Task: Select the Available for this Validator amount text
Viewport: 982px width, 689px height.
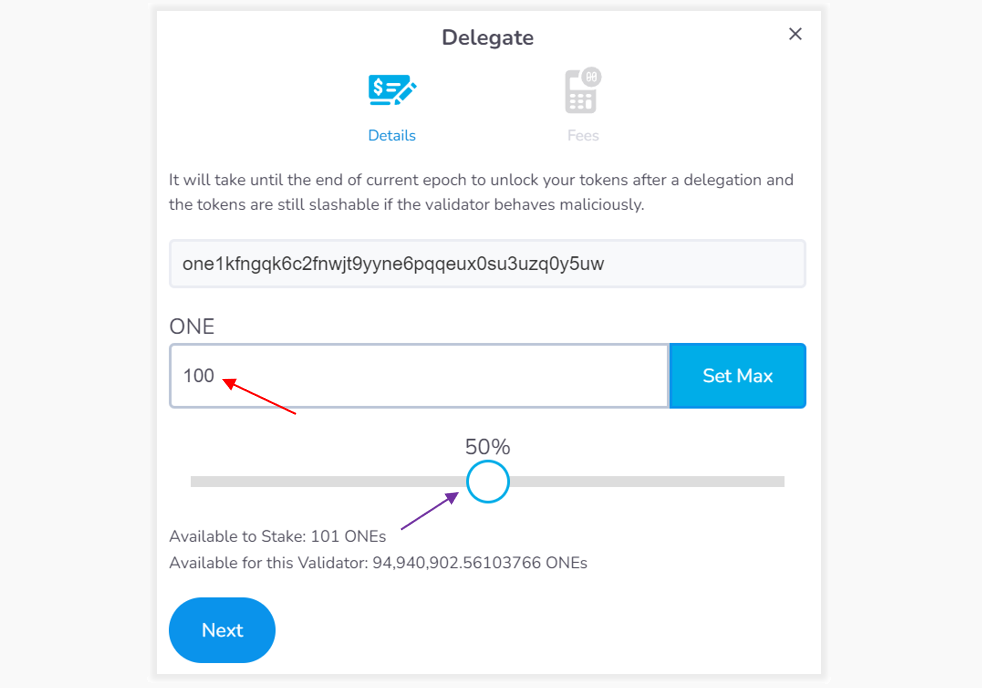Action: [x=378, y=563]
